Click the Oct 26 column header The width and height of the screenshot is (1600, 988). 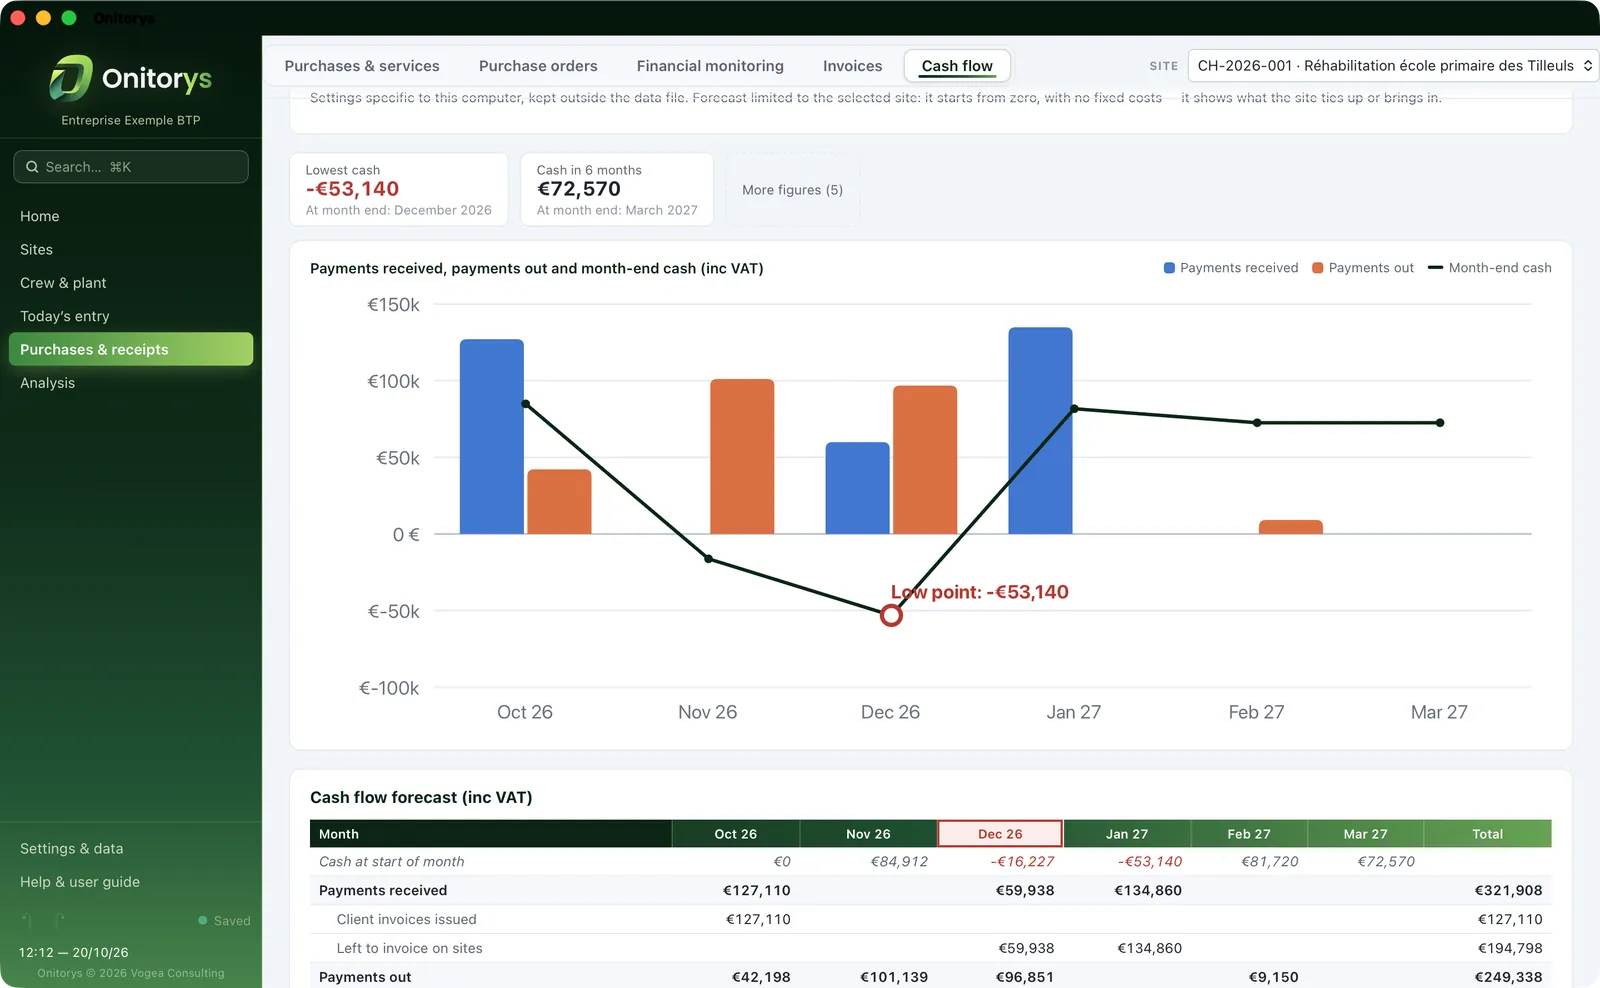coord(736,834)
